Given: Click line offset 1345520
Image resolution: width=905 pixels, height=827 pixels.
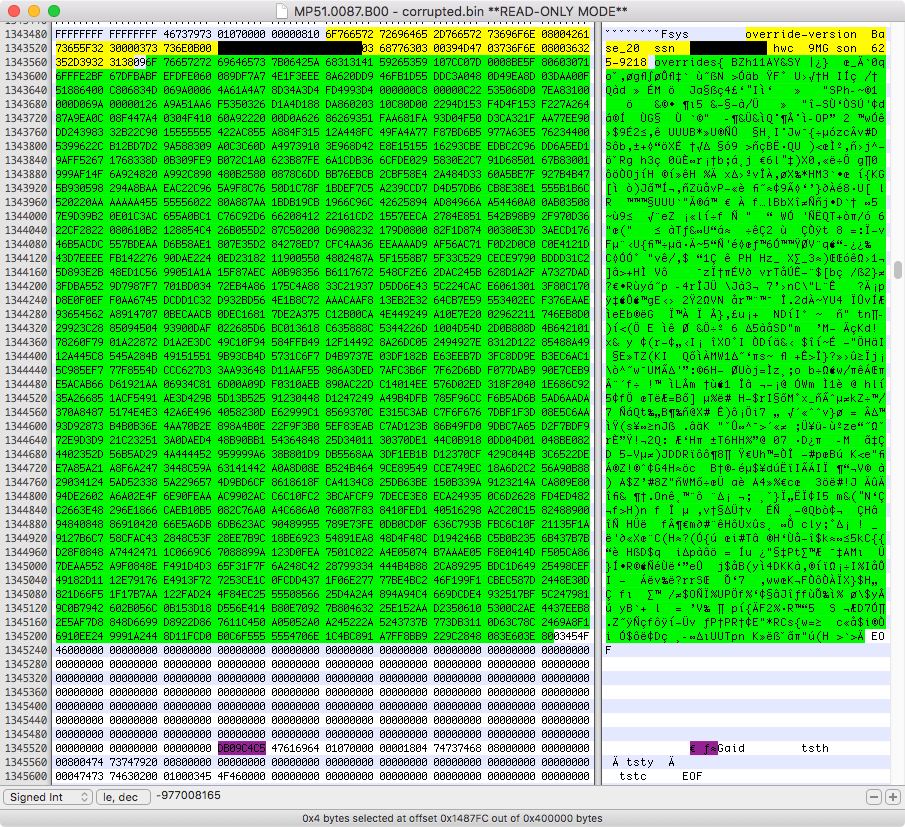Looking at the screenshot, I should (x=26, y=748).
